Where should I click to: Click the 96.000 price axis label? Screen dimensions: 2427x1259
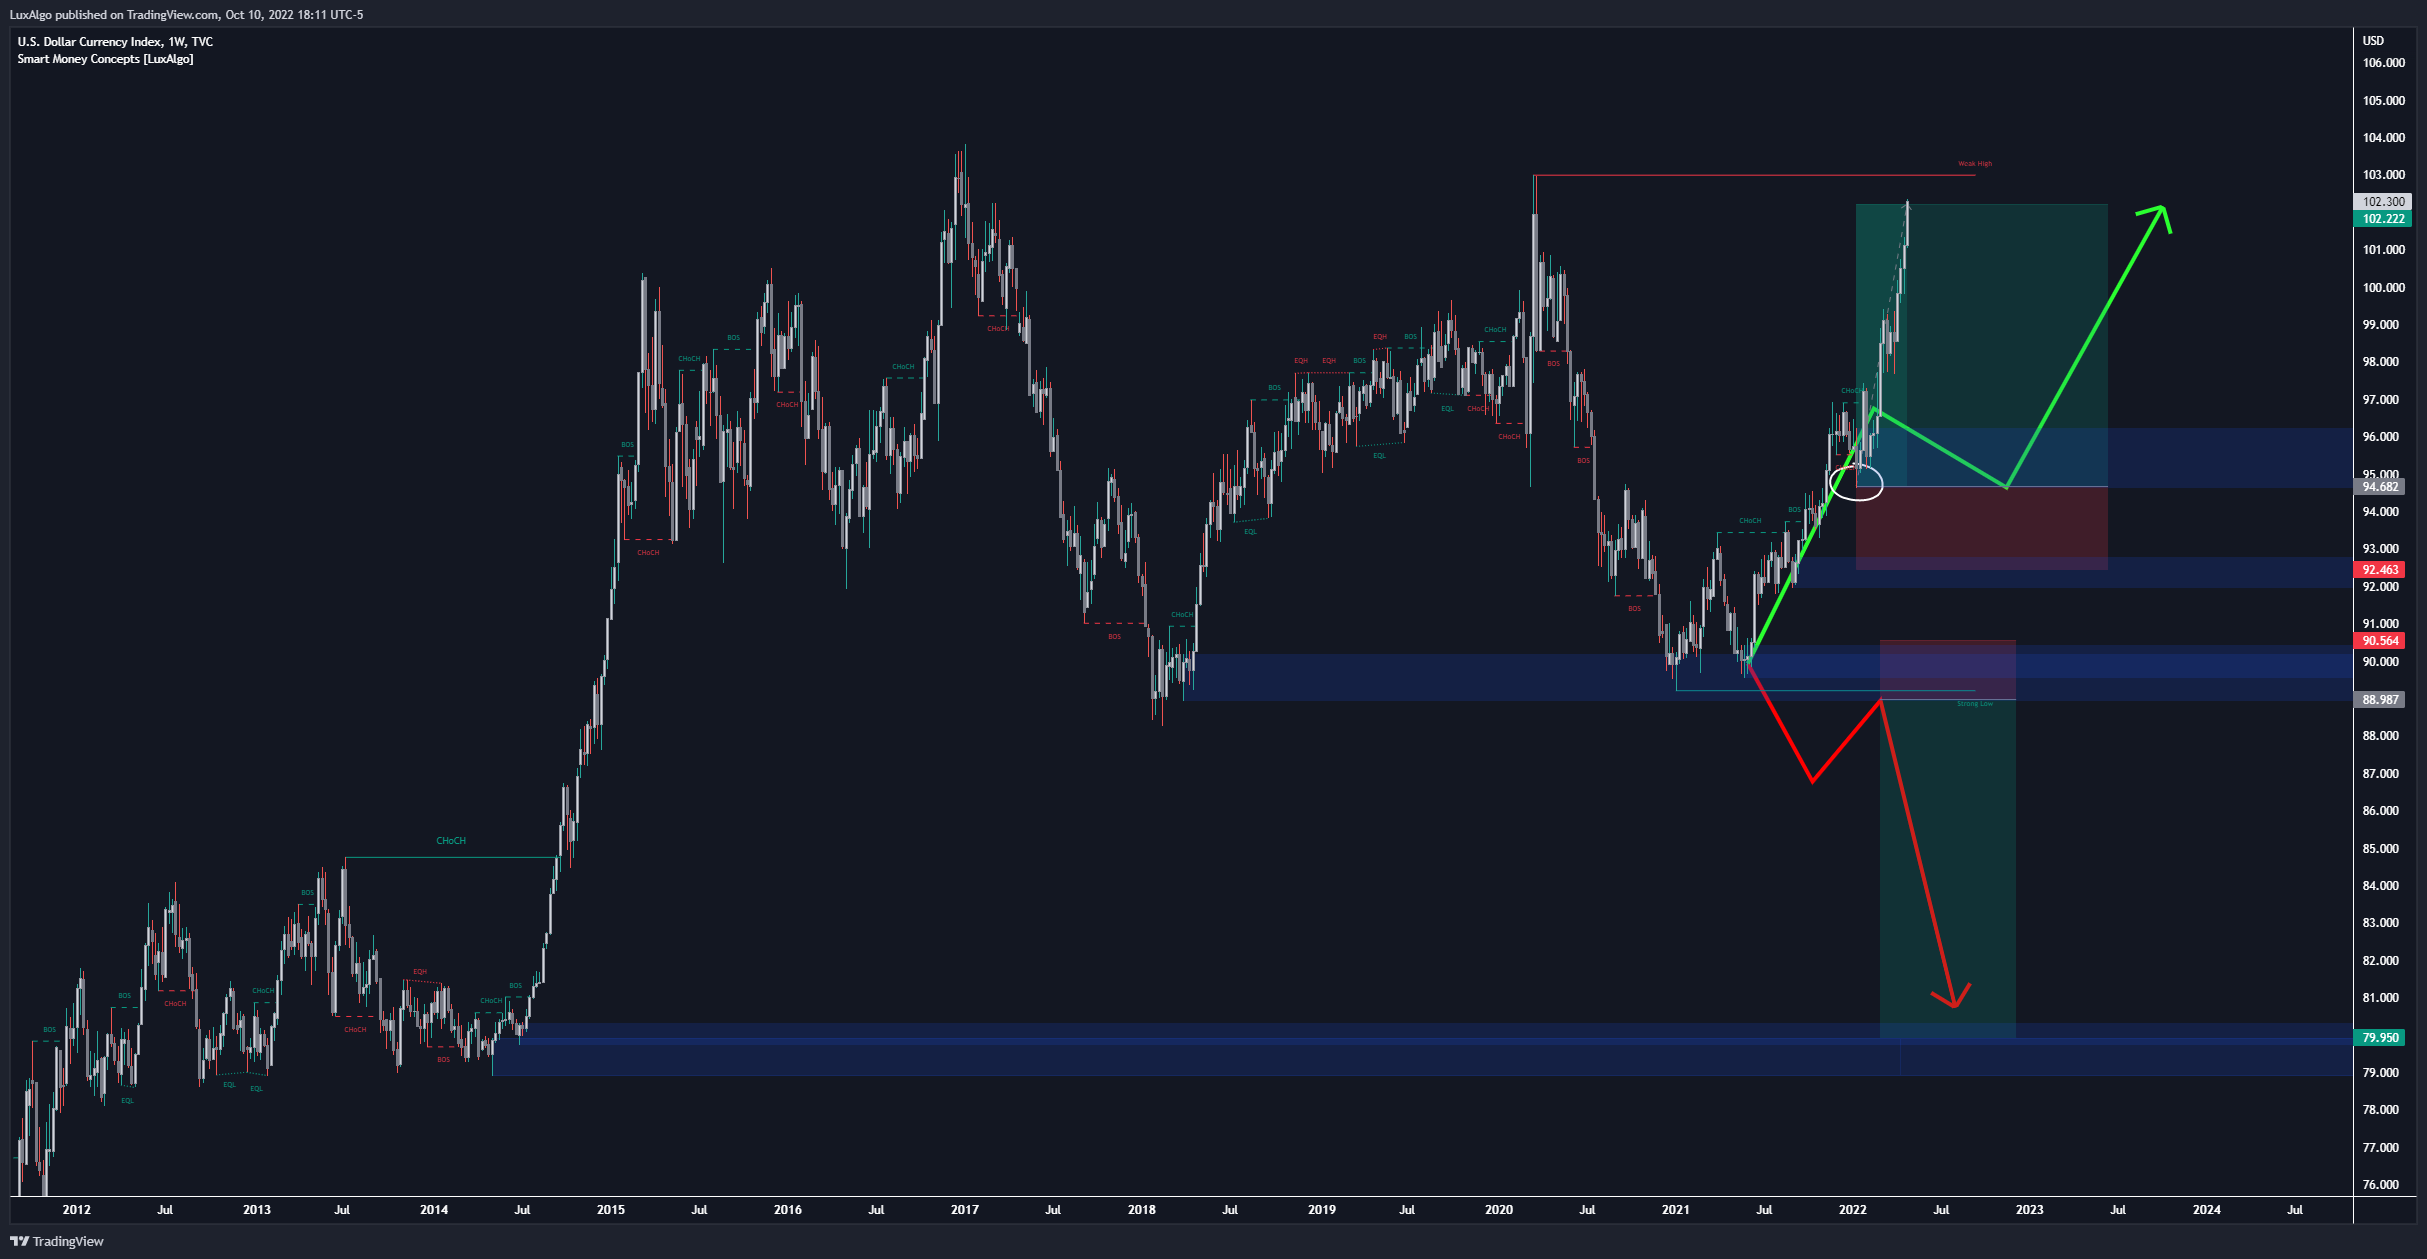point(2380,437)
